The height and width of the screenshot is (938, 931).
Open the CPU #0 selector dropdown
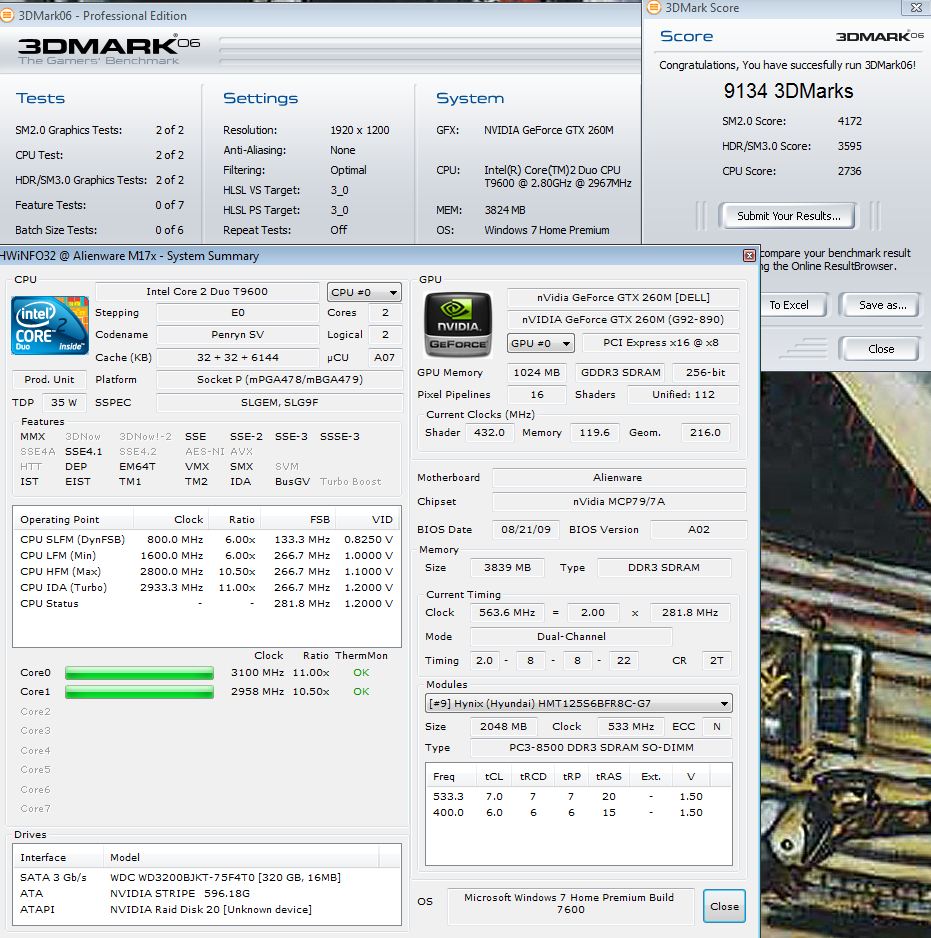coord(364,292)
